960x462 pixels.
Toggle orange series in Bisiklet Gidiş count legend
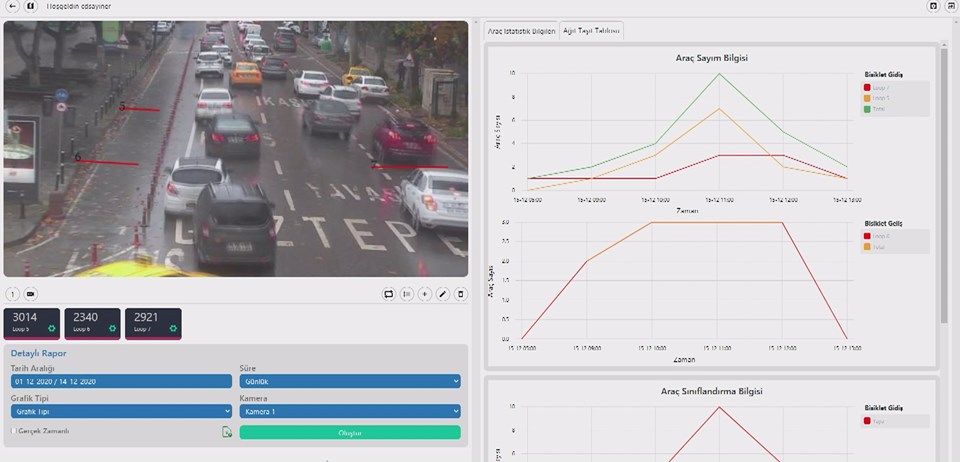(867, 98)
